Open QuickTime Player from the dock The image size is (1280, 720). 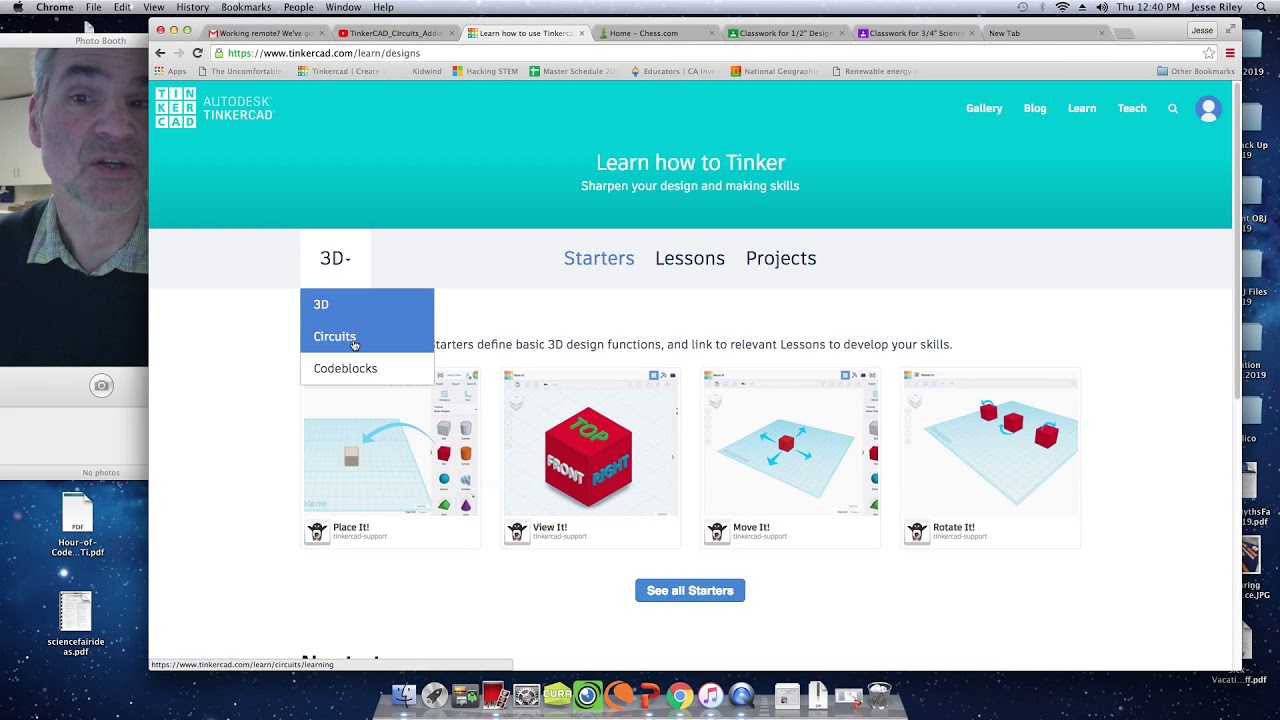741,695
